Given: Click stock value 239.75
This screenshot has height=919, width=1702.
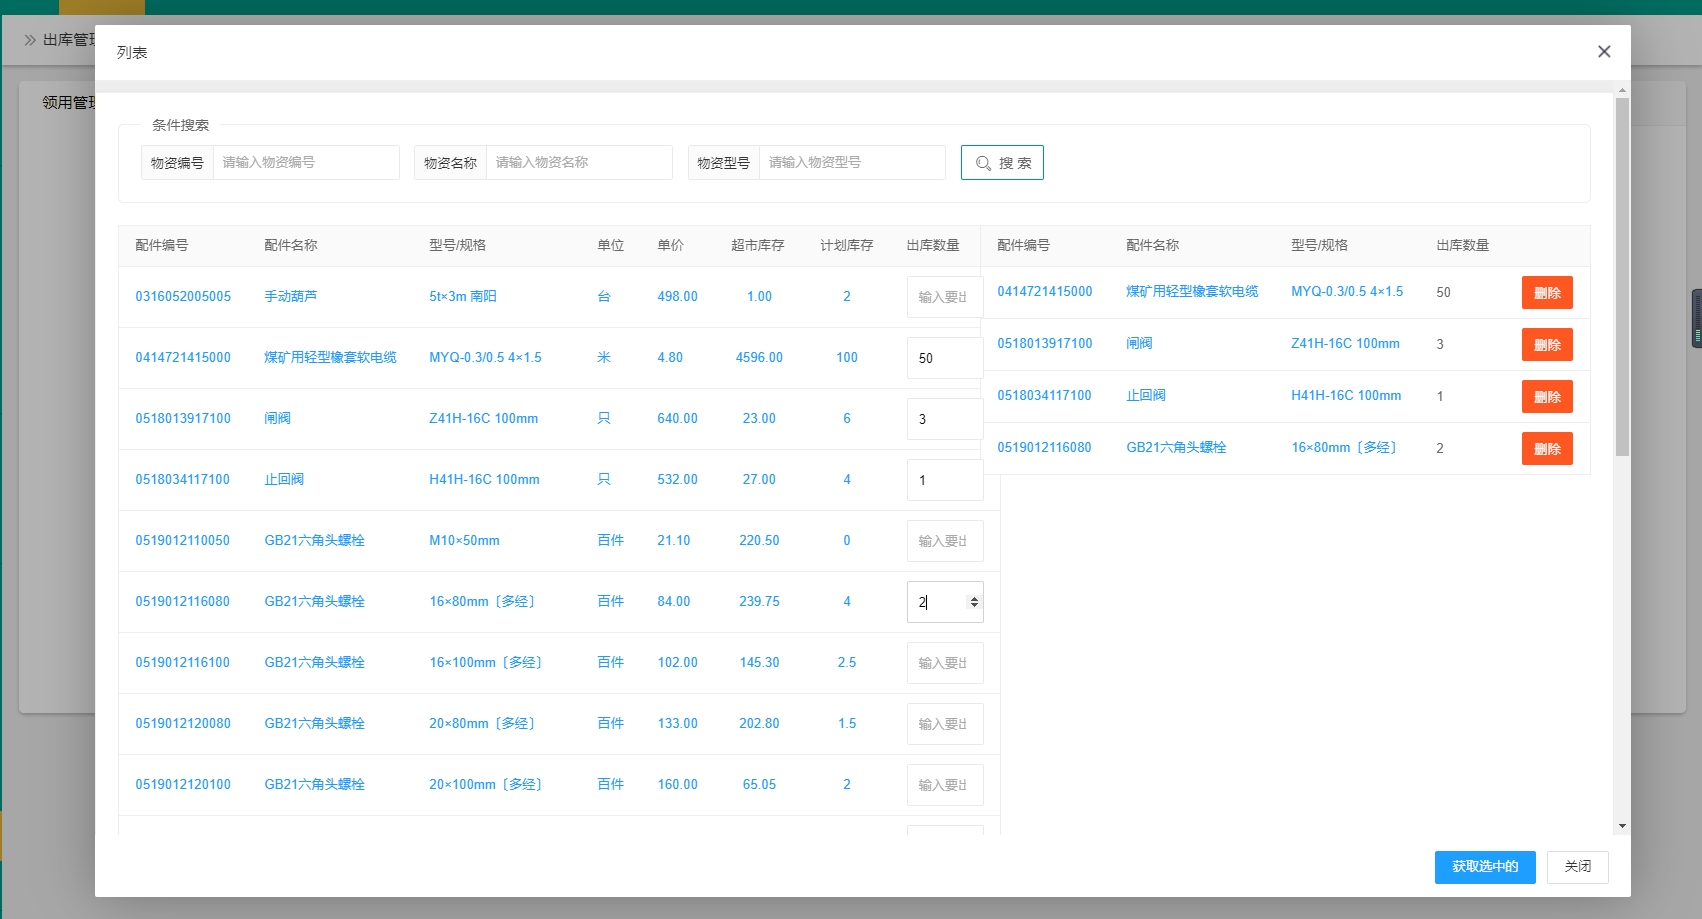Looking at the screenshot, I should click(x=760, y=602).
